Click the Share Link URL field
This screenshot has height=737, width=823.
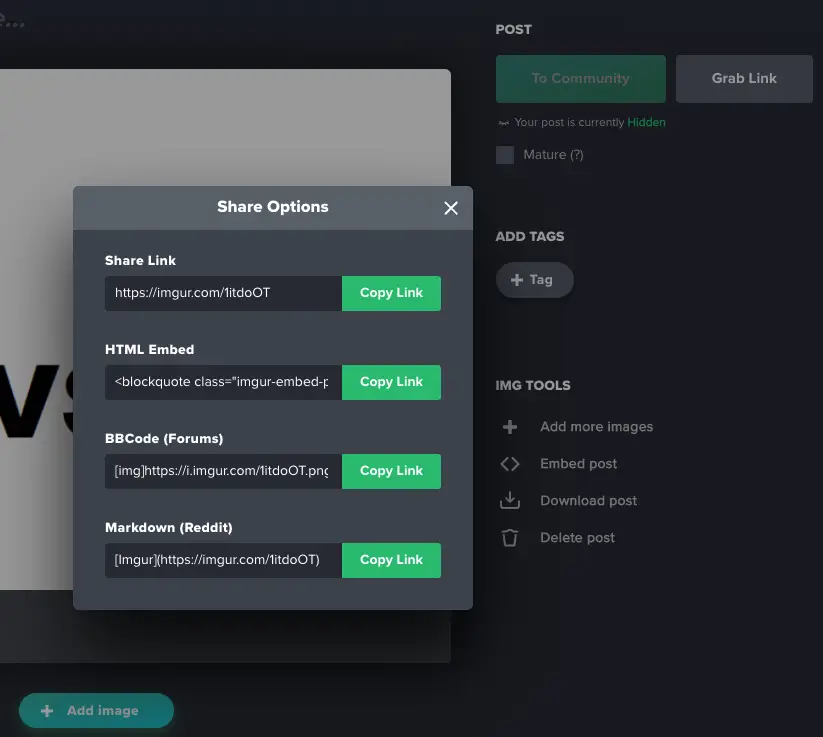click(224, 293)
